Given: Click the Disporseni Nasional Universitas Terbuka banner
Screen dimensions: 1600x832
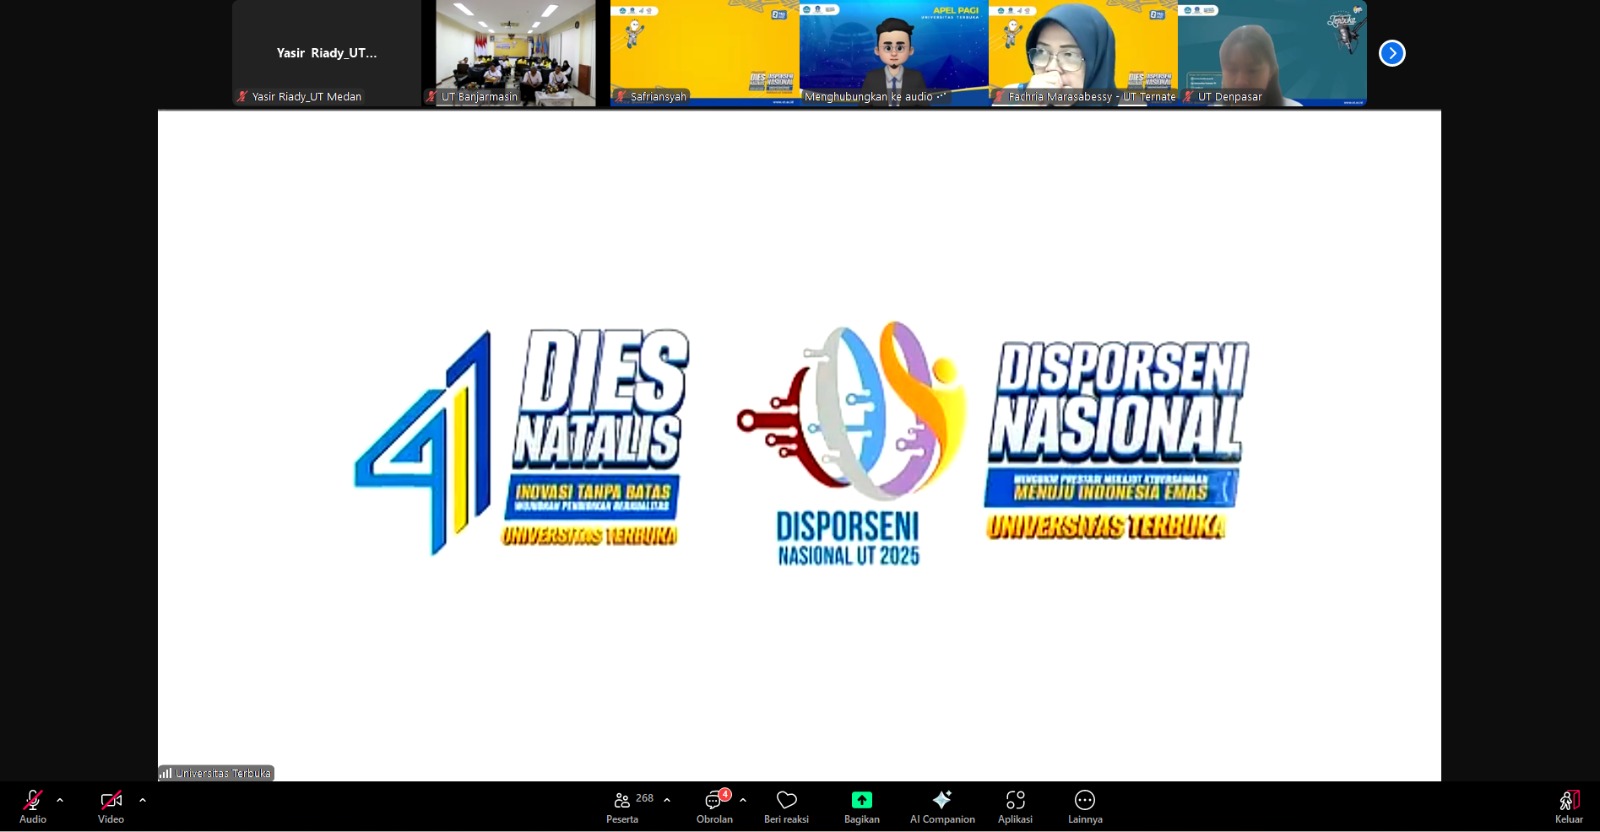Looking at the screenshot, I should (x=1116, y=441).
